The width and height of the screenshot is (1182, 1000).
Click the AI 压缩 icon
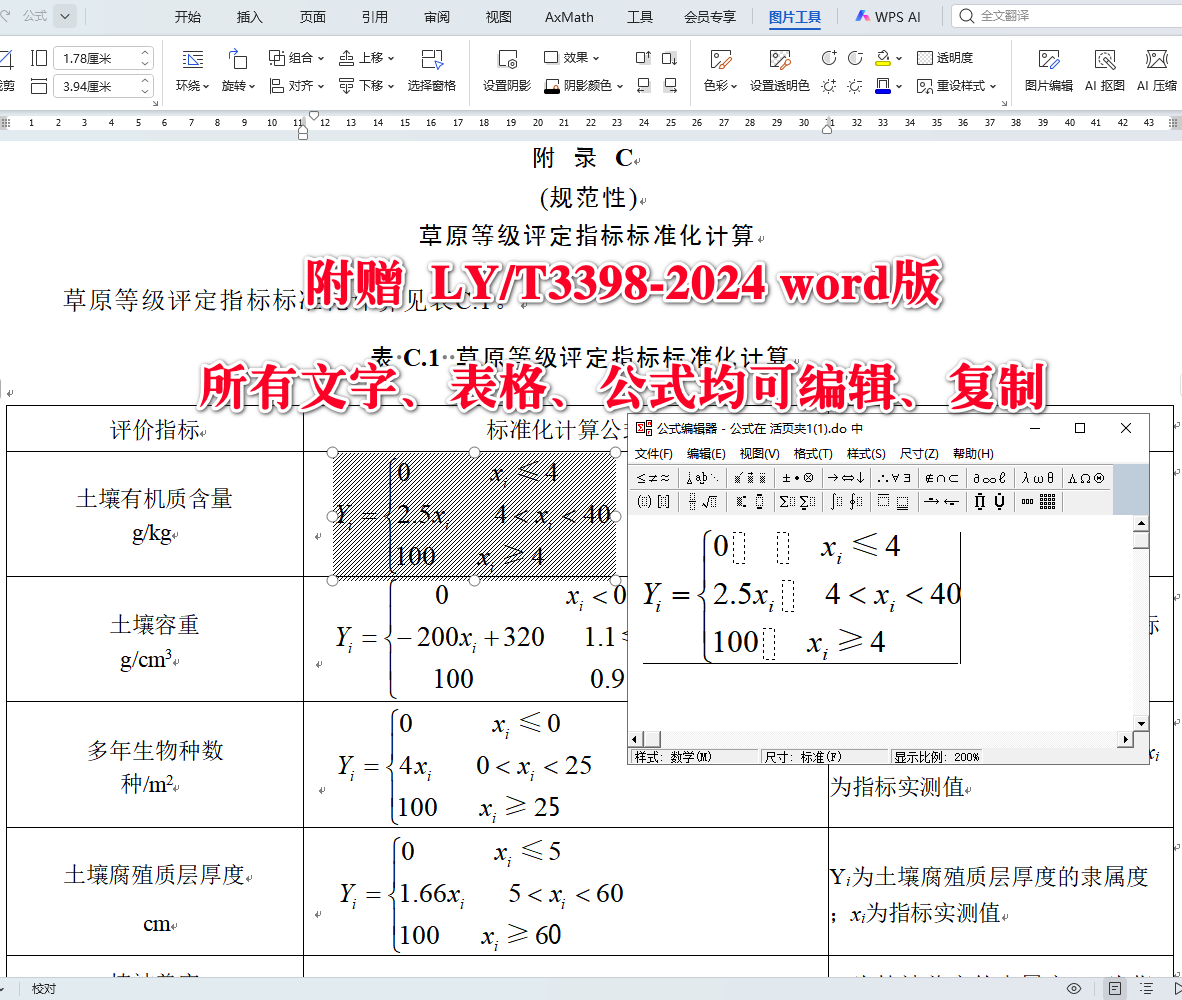click(1158, 71)
